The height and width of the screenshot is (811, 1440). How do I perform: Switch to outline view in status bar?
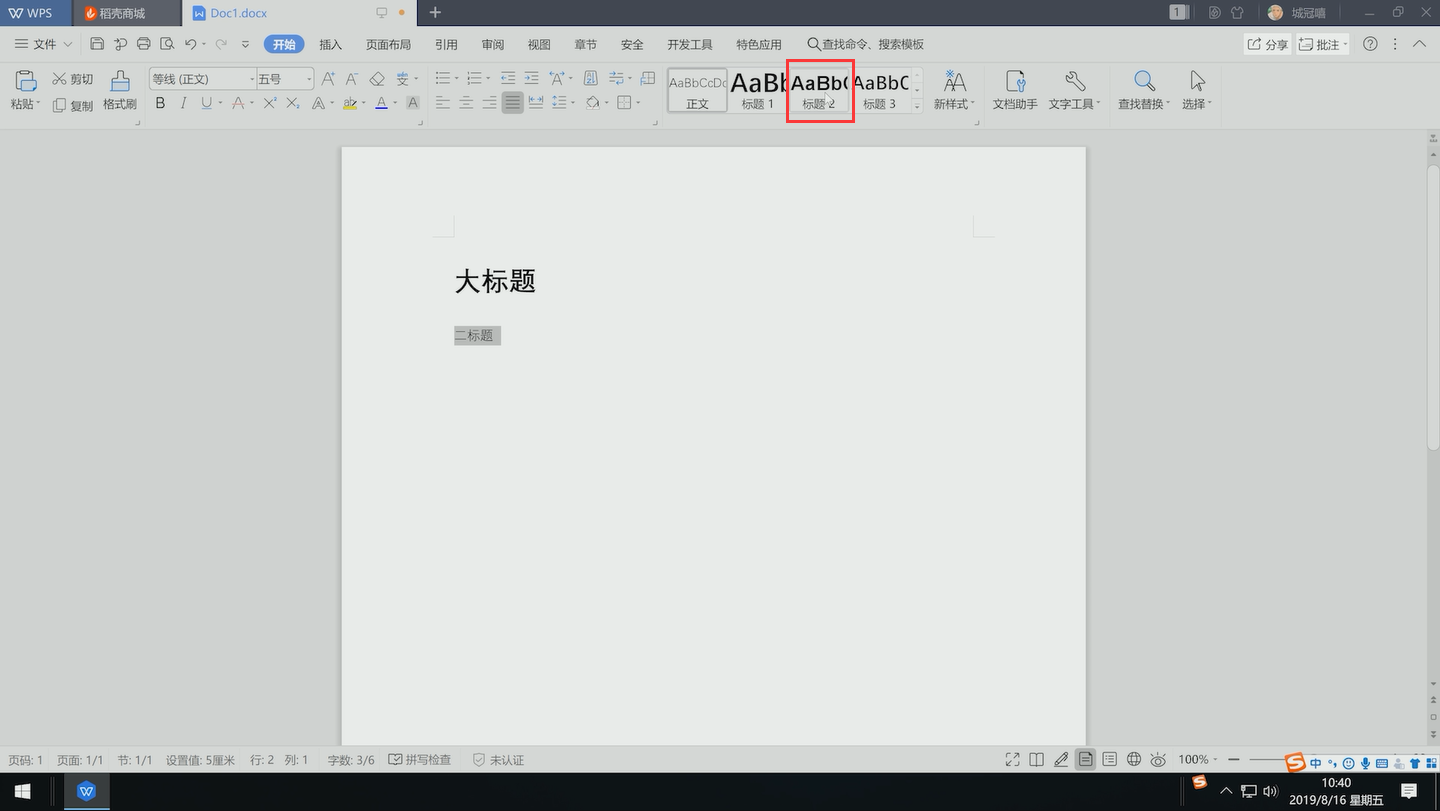1110,760
